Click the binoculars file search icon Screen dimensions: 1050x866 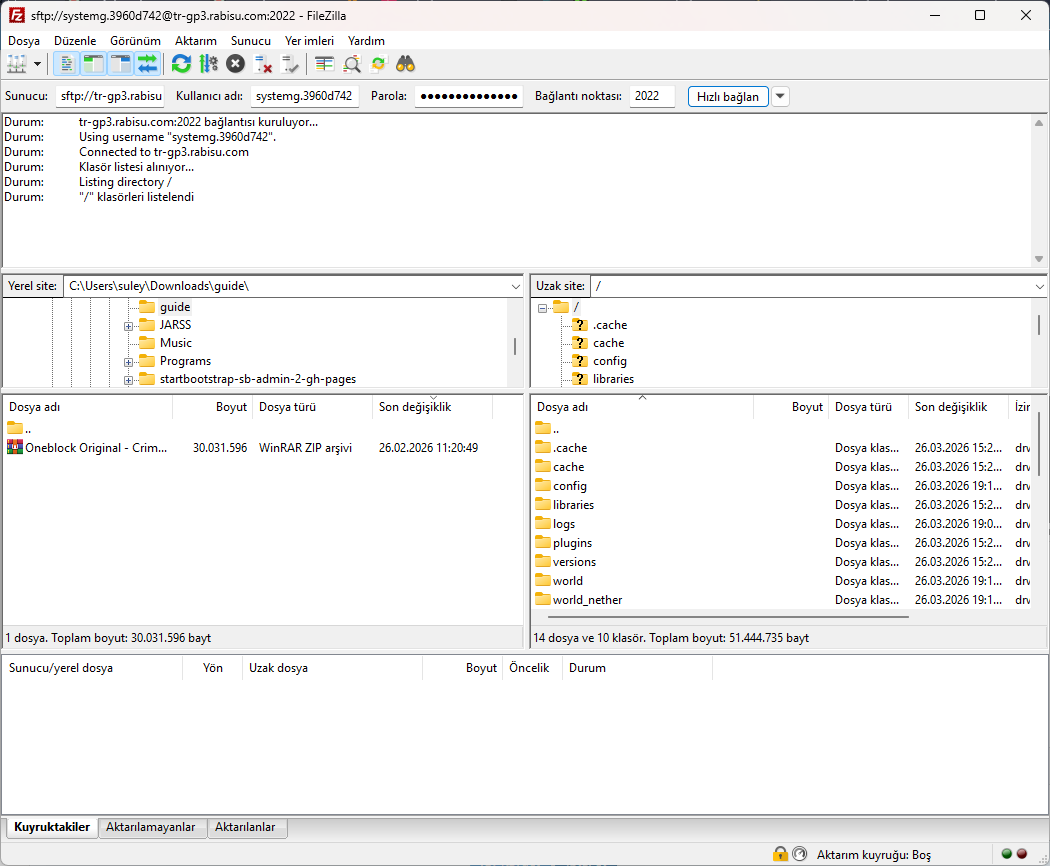point(405,64)
